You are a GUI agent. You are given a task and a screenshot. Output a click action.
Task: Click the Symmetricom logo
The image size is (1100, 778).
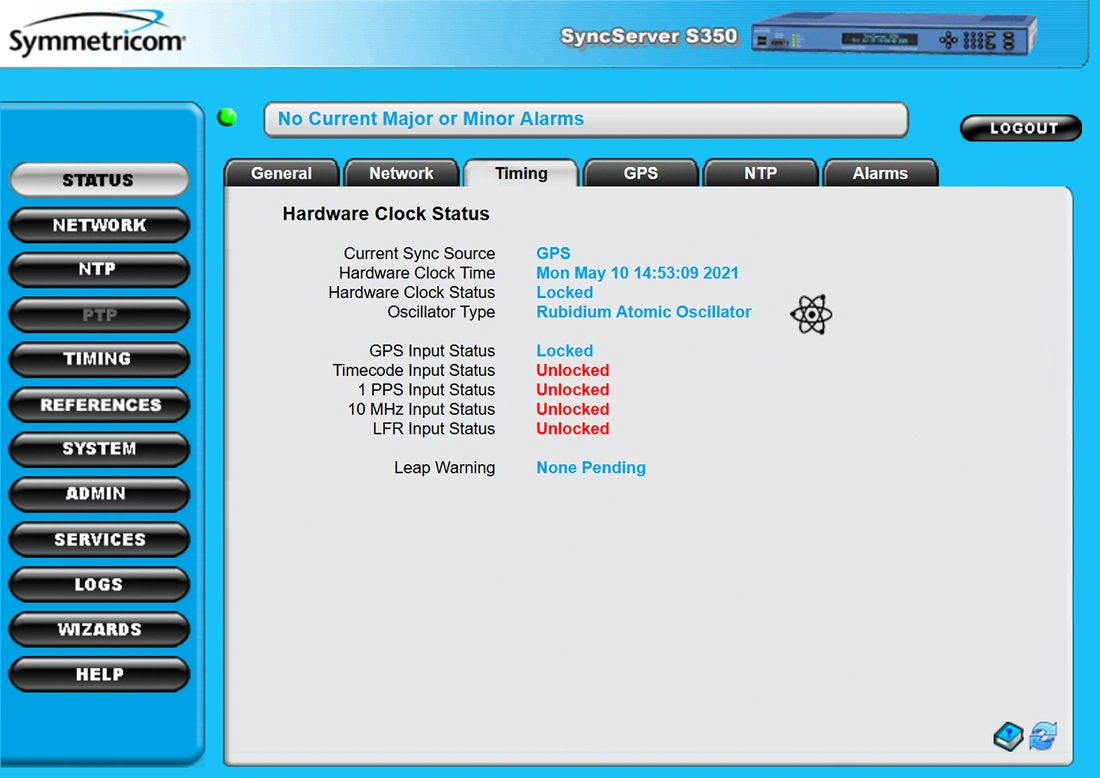coord(97,35)
